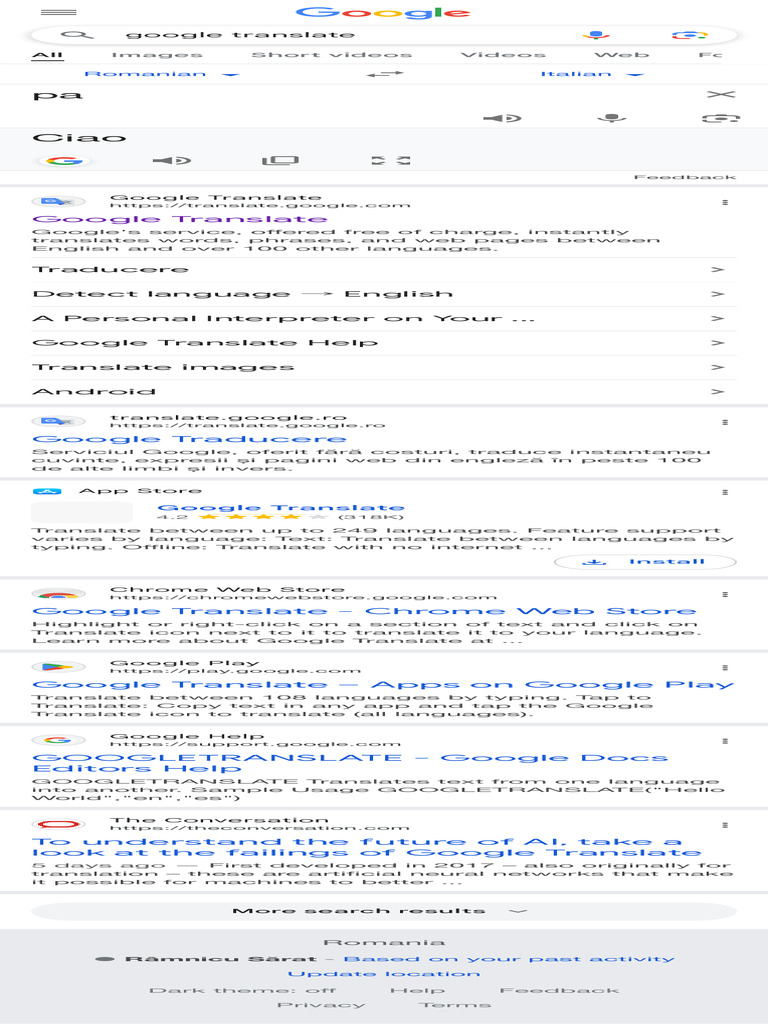Image resolution: width=768 pixels, height=1024 pixels.
Task: Click Google icon under Ciao
Action: 64,161
